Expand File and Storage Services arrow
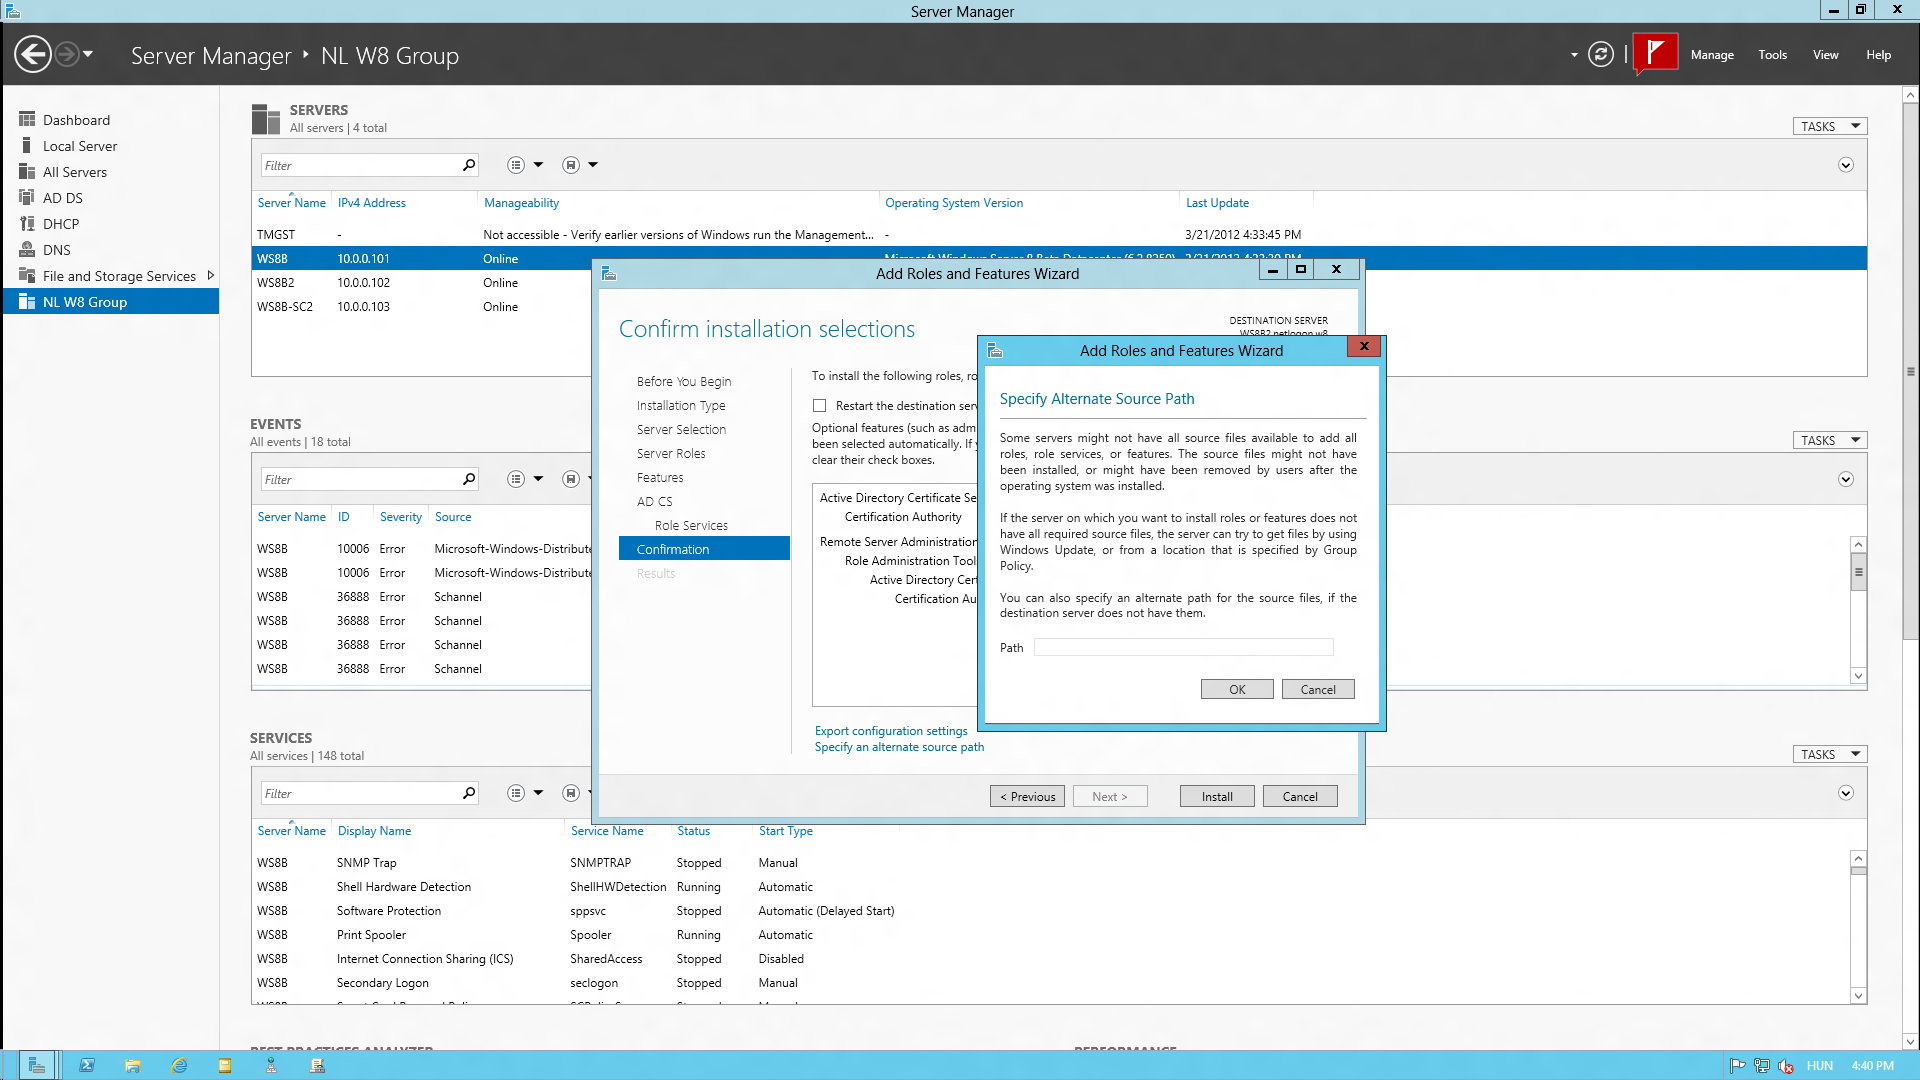 click(x=211, y=275)
